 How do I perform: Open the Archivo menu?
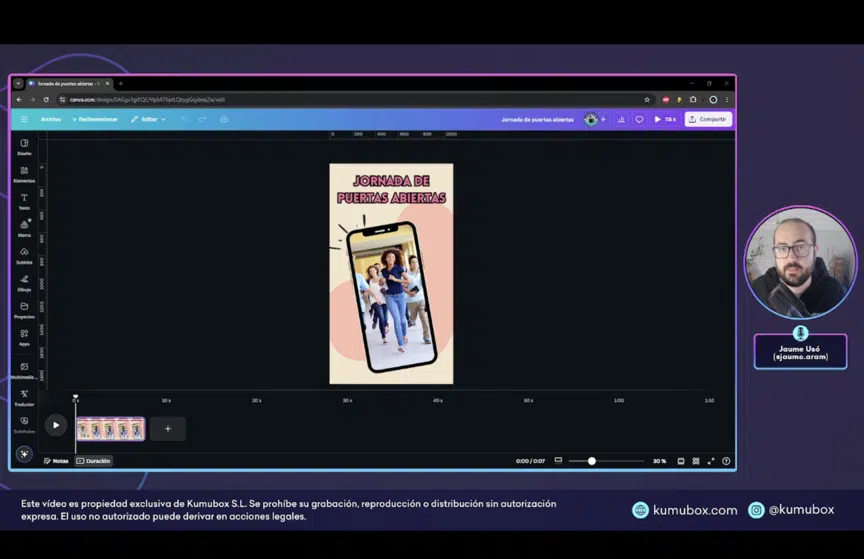click(x=51, y=119)
